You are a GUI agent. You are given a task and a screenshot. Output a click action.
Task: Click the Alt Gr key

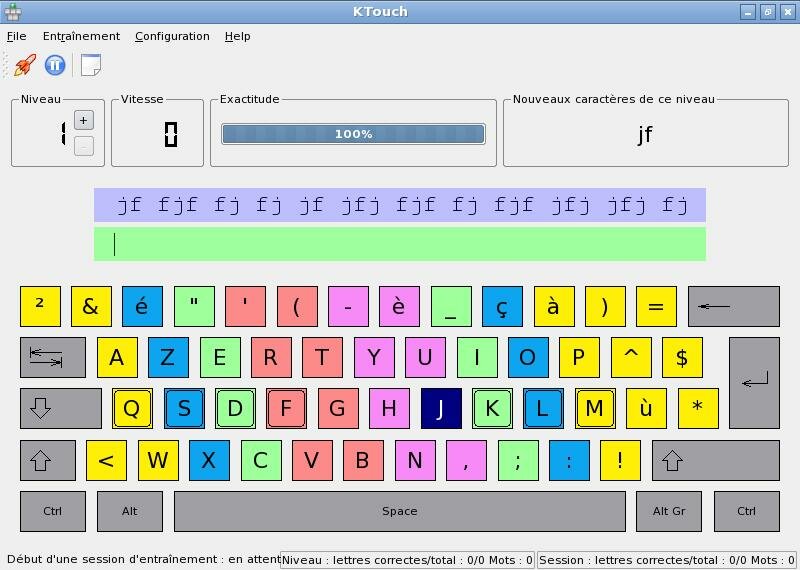click(669, 511)
